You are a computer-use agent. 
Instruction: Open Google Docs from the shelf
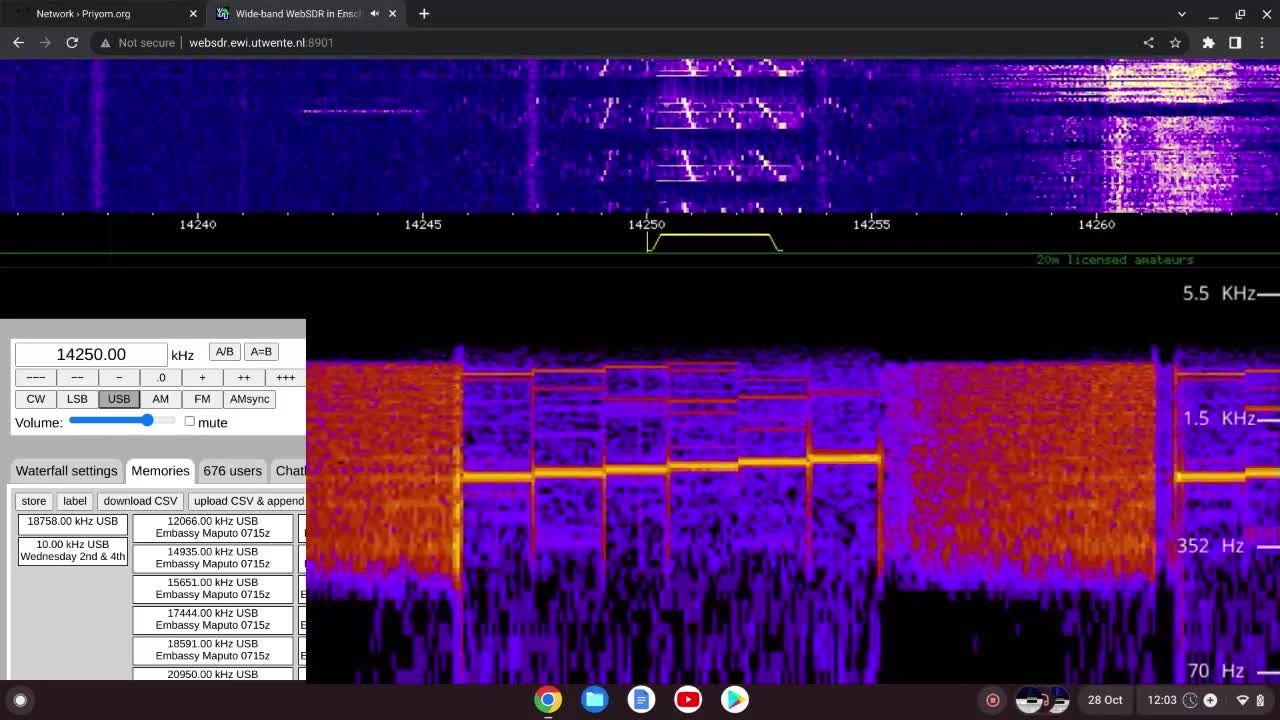coord(641,700)
